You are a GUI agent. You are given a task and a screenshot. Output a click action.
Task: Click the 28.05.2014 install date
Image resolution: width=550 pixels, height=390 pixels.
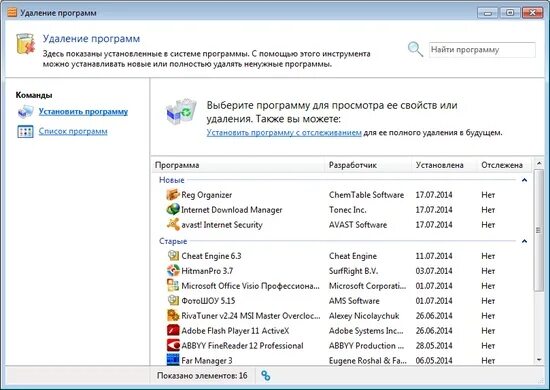[x=434, y=346]
